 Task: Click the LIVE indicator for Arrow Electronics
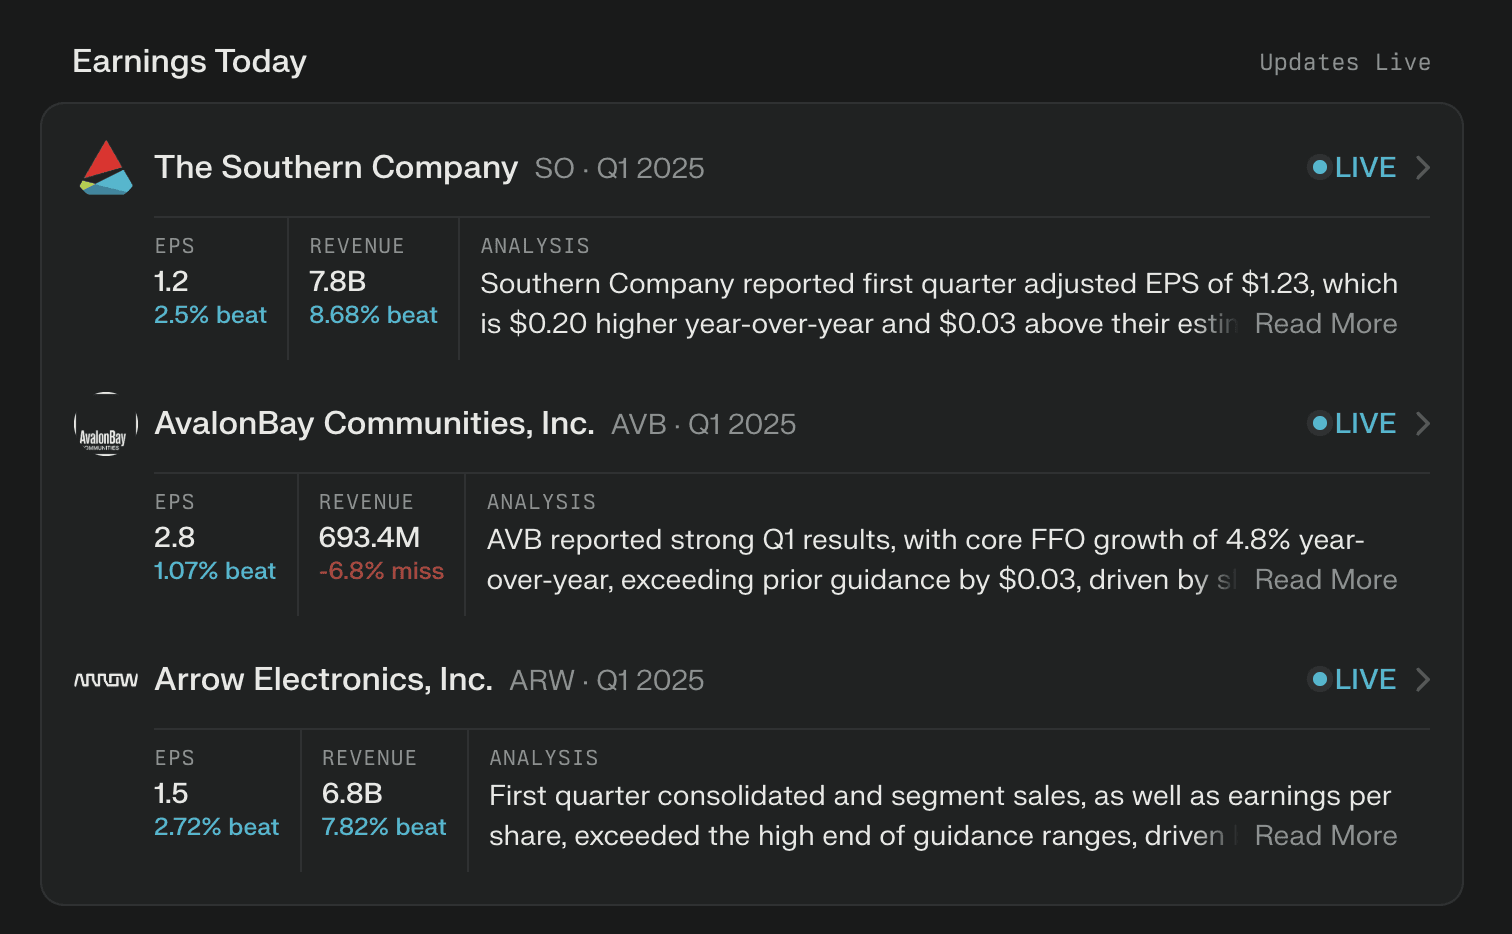pos(1353,680)
